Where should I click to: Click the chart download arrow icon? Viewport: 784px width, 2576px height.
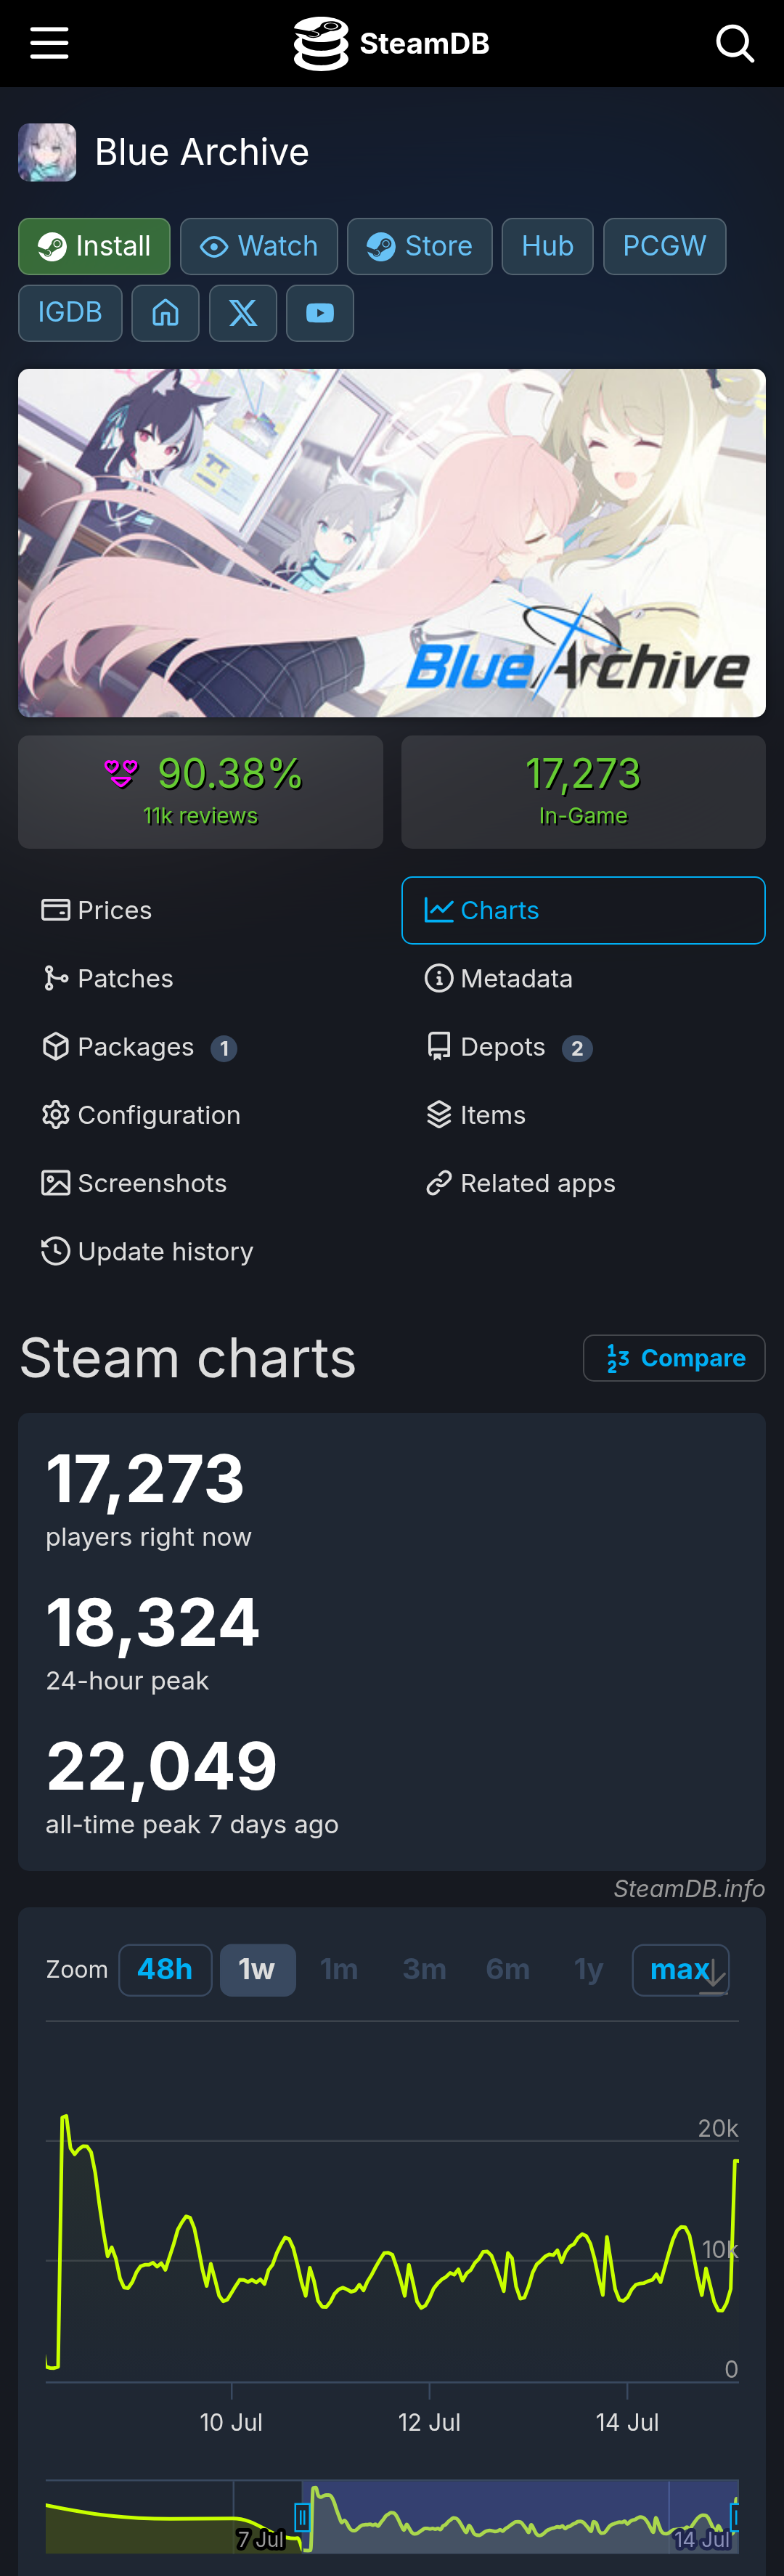click(x=713, y=1976)
